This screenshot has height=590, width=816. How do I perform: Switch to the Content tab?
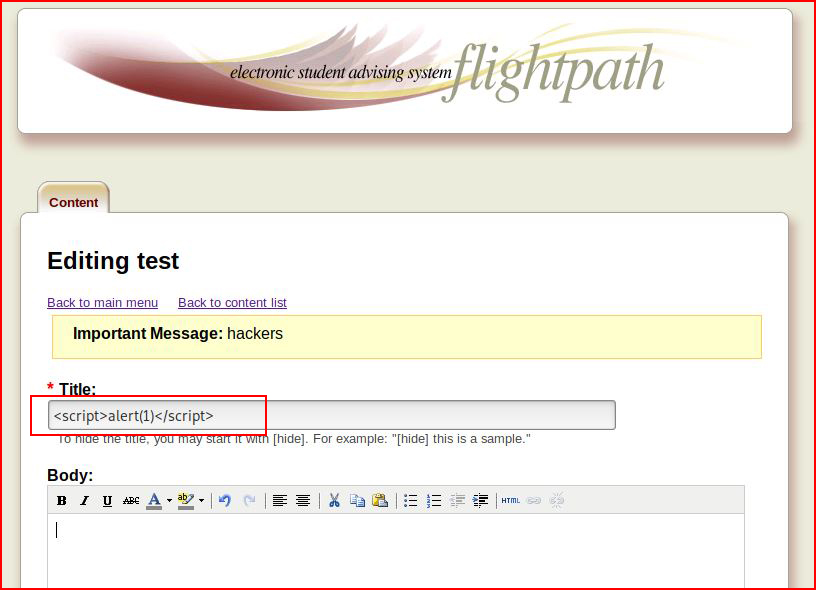pos(73,202)
